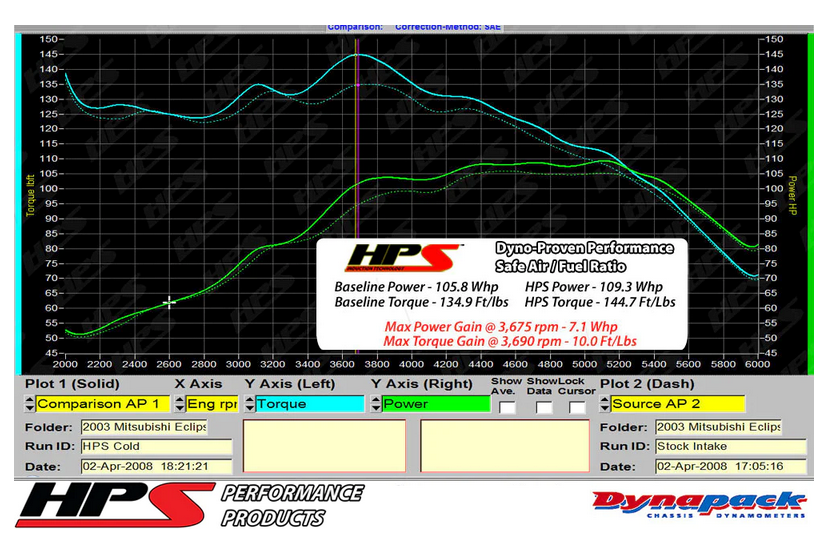Click Plot 1 Folder field
This screenshot has height=542, width=821.
(142, 427)
